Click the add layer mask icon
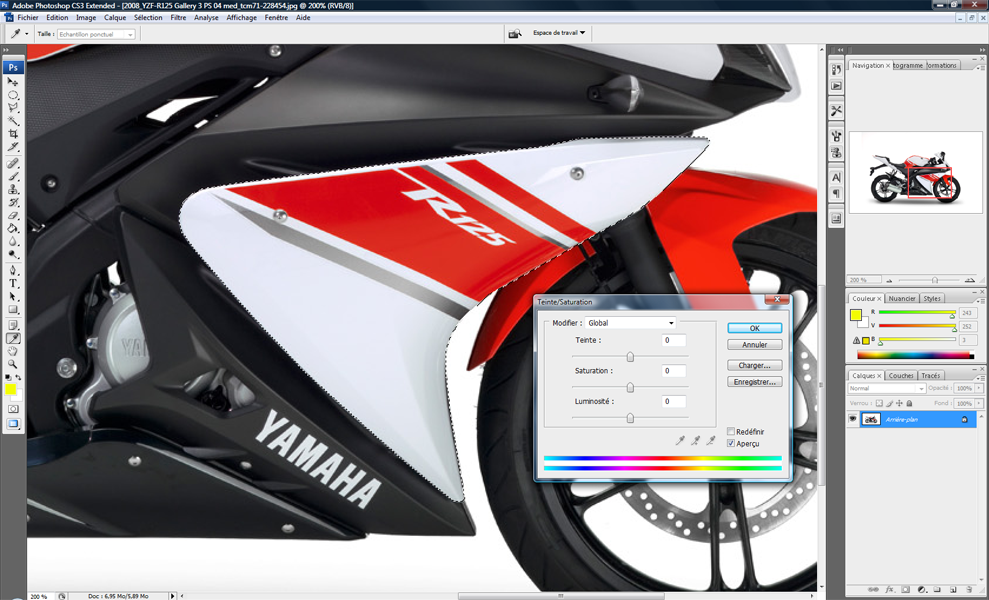The image size is (989, 600). pos(905,590)
